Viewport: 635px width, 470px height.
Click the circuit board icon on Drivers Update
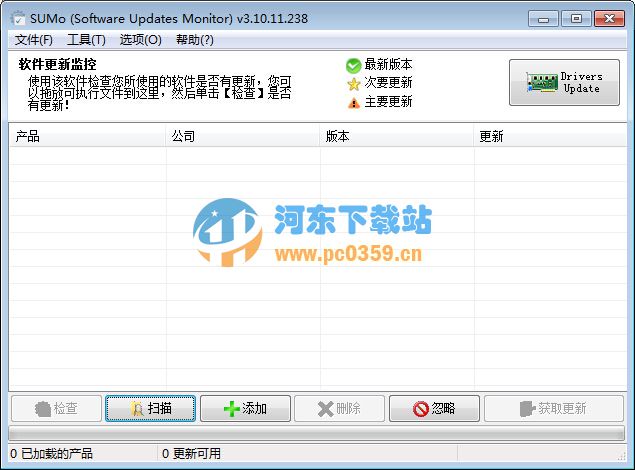pyautogui.click(x=542, y=82)
